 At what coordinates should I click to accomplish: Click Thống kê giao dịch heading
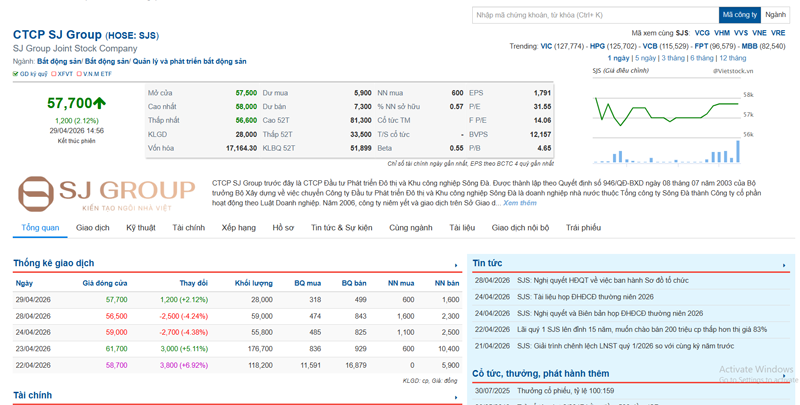tap(54, 263)
